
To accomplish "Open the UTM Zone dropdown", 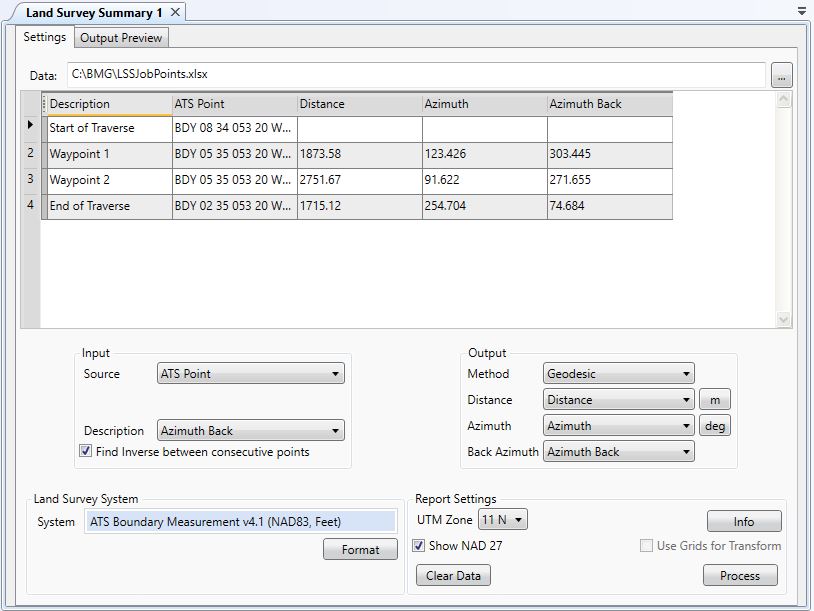I will click(502, 520).
